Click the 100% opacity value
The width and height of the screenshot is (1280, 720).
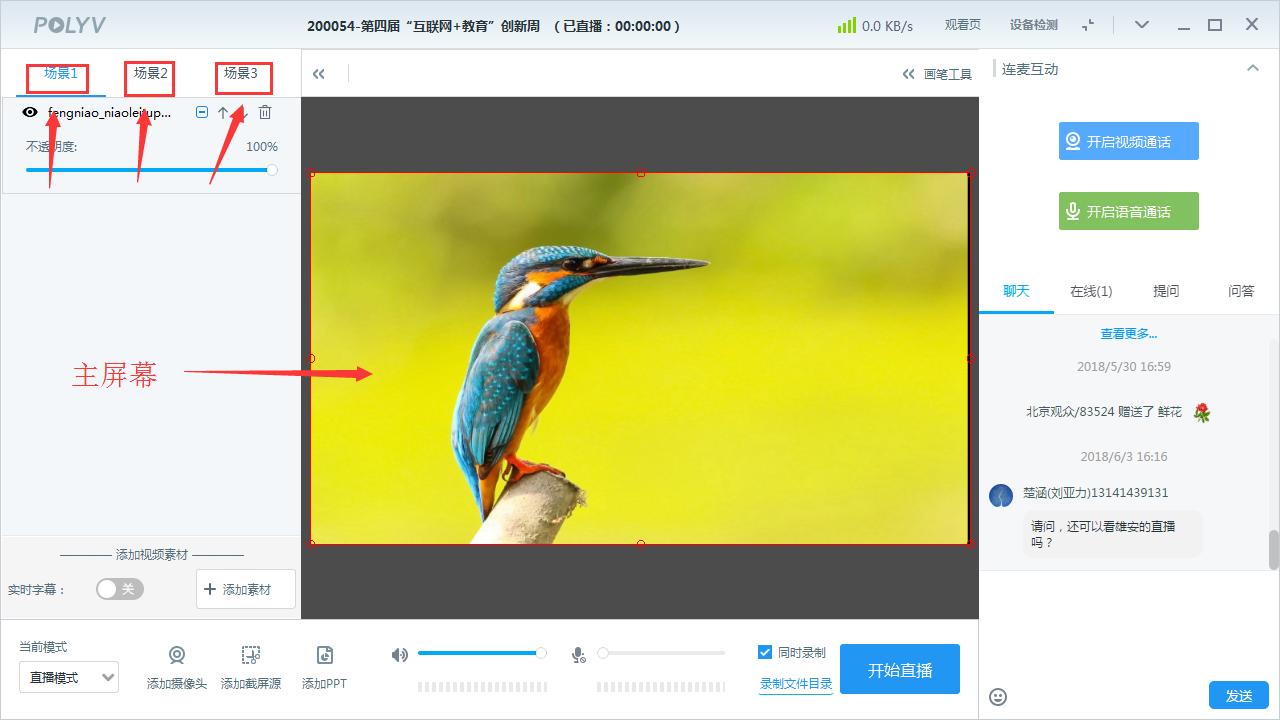point(262,147)
